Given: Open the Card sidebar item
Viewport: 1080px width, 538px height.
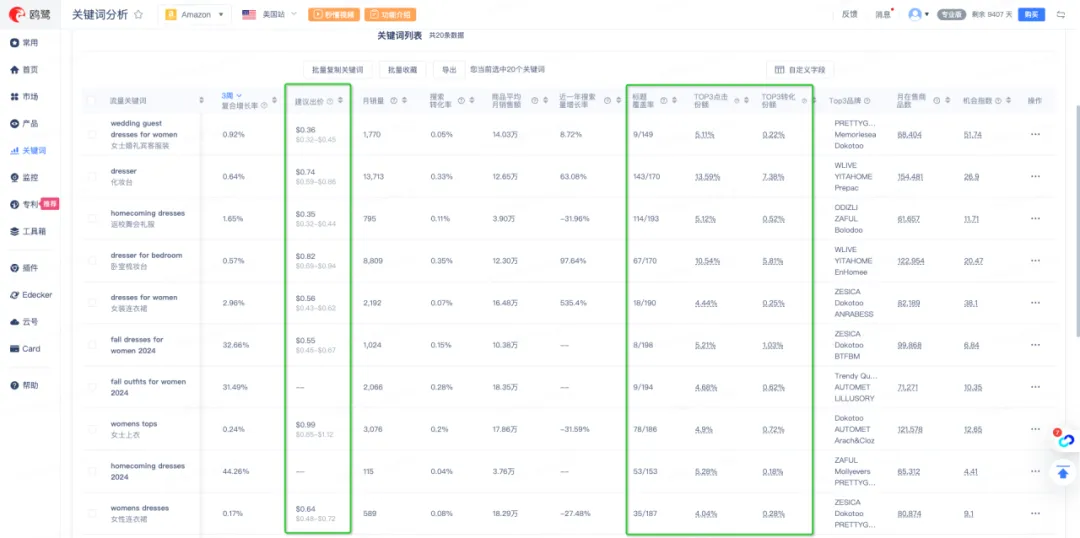Looking at the screenshot, I should (25, 349).
